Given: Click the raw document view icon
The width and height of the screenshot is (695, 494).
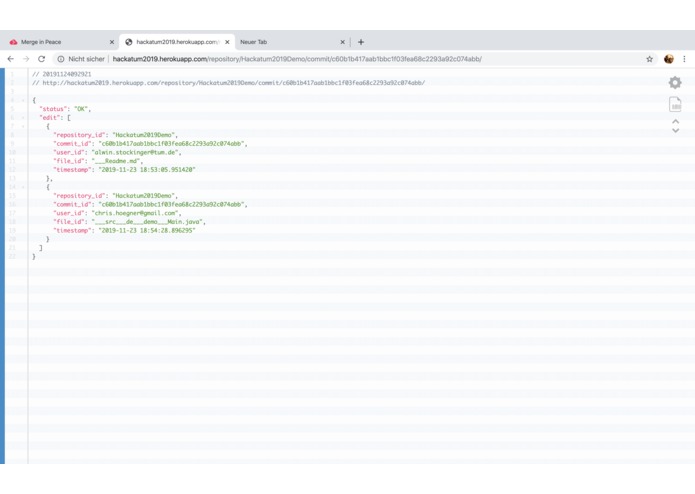Looking at the screenshot, I should click(x=675, y=105).
